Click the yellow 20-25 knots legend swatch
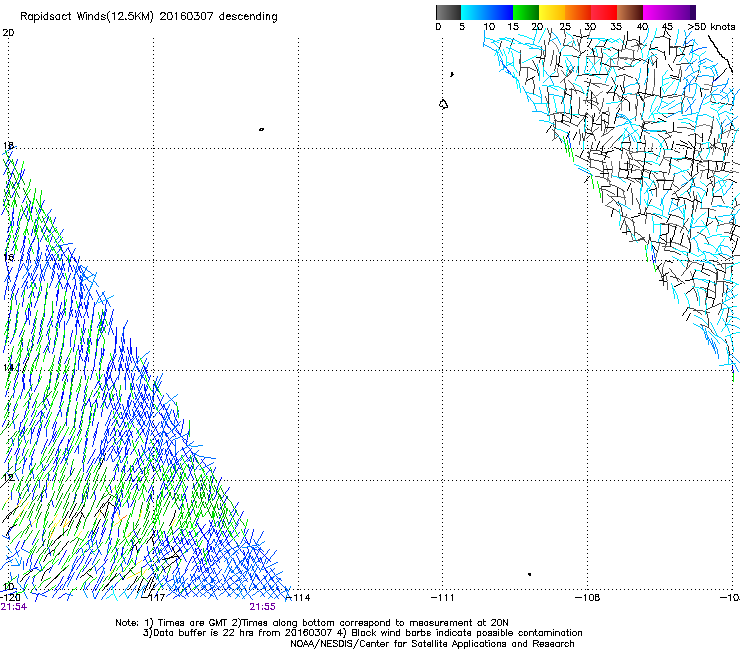Screen dimensions: 740x650 pyautogui.click(x=552, y=12)
